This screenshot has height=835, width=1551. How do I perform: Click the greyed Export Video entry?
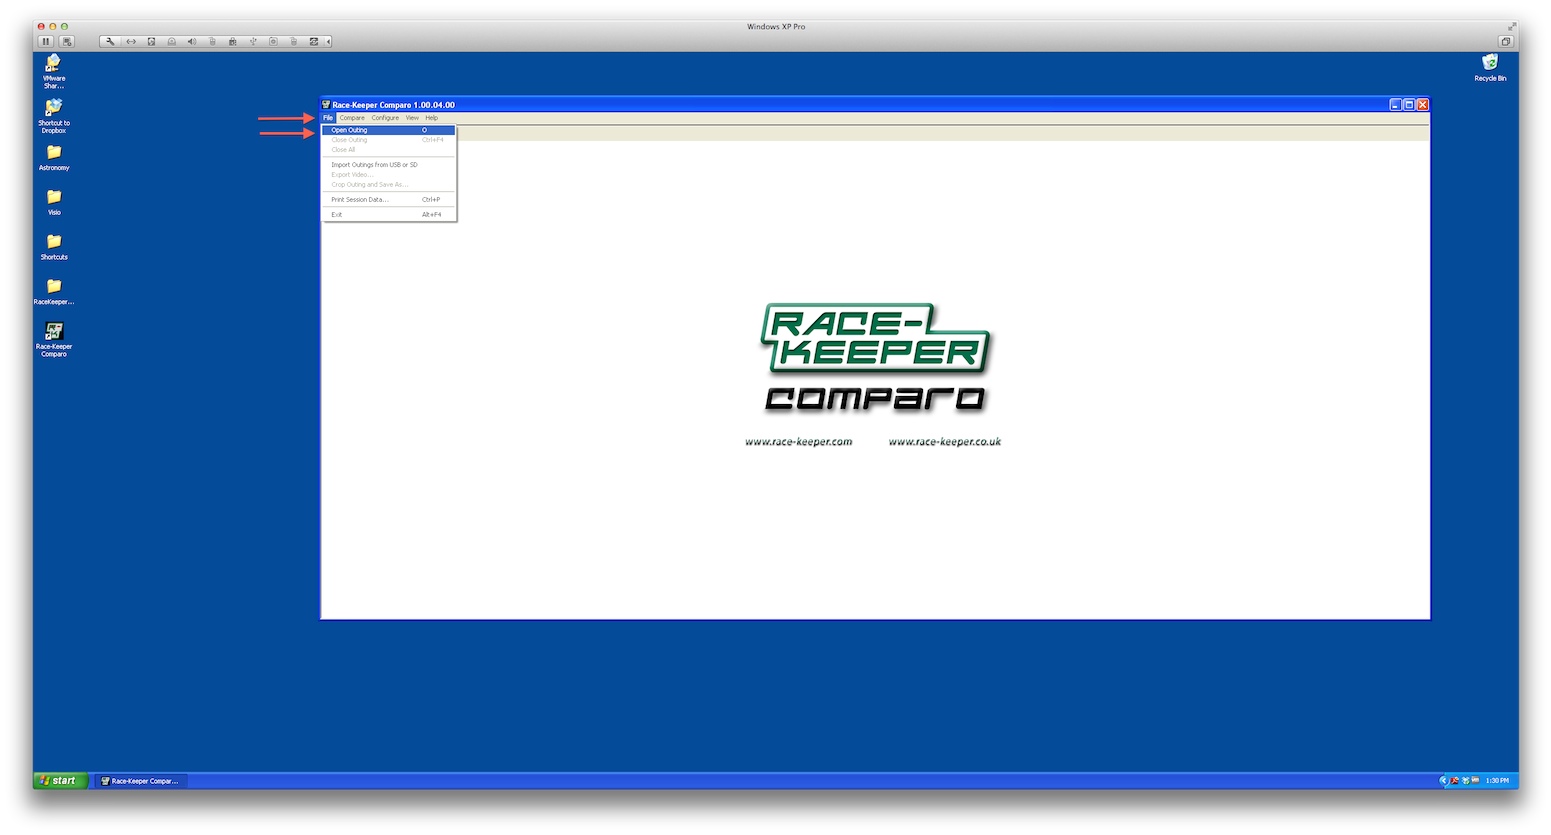[388, 175]
